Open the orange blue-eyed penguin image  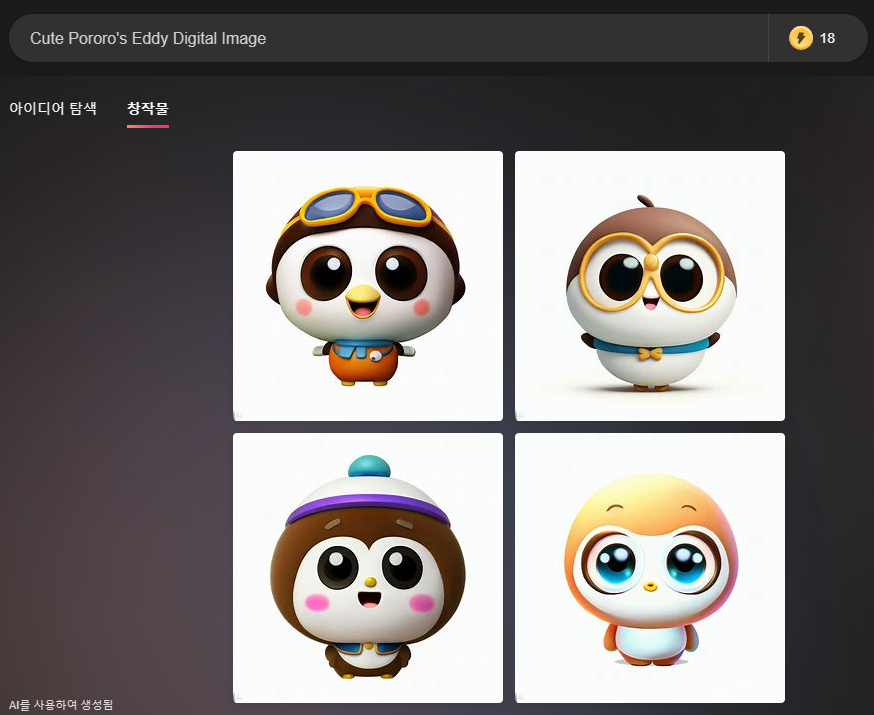click(x=650, y=568)
